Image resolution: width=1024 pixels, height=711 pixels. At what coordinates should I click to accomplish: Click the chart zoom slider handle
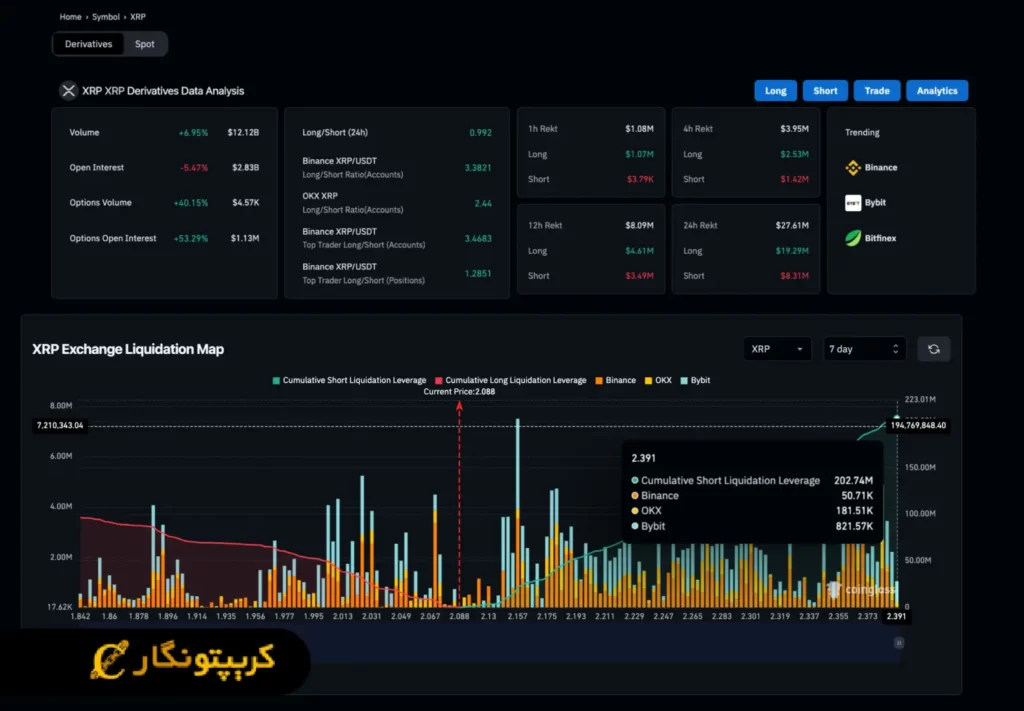click(898, 645)
